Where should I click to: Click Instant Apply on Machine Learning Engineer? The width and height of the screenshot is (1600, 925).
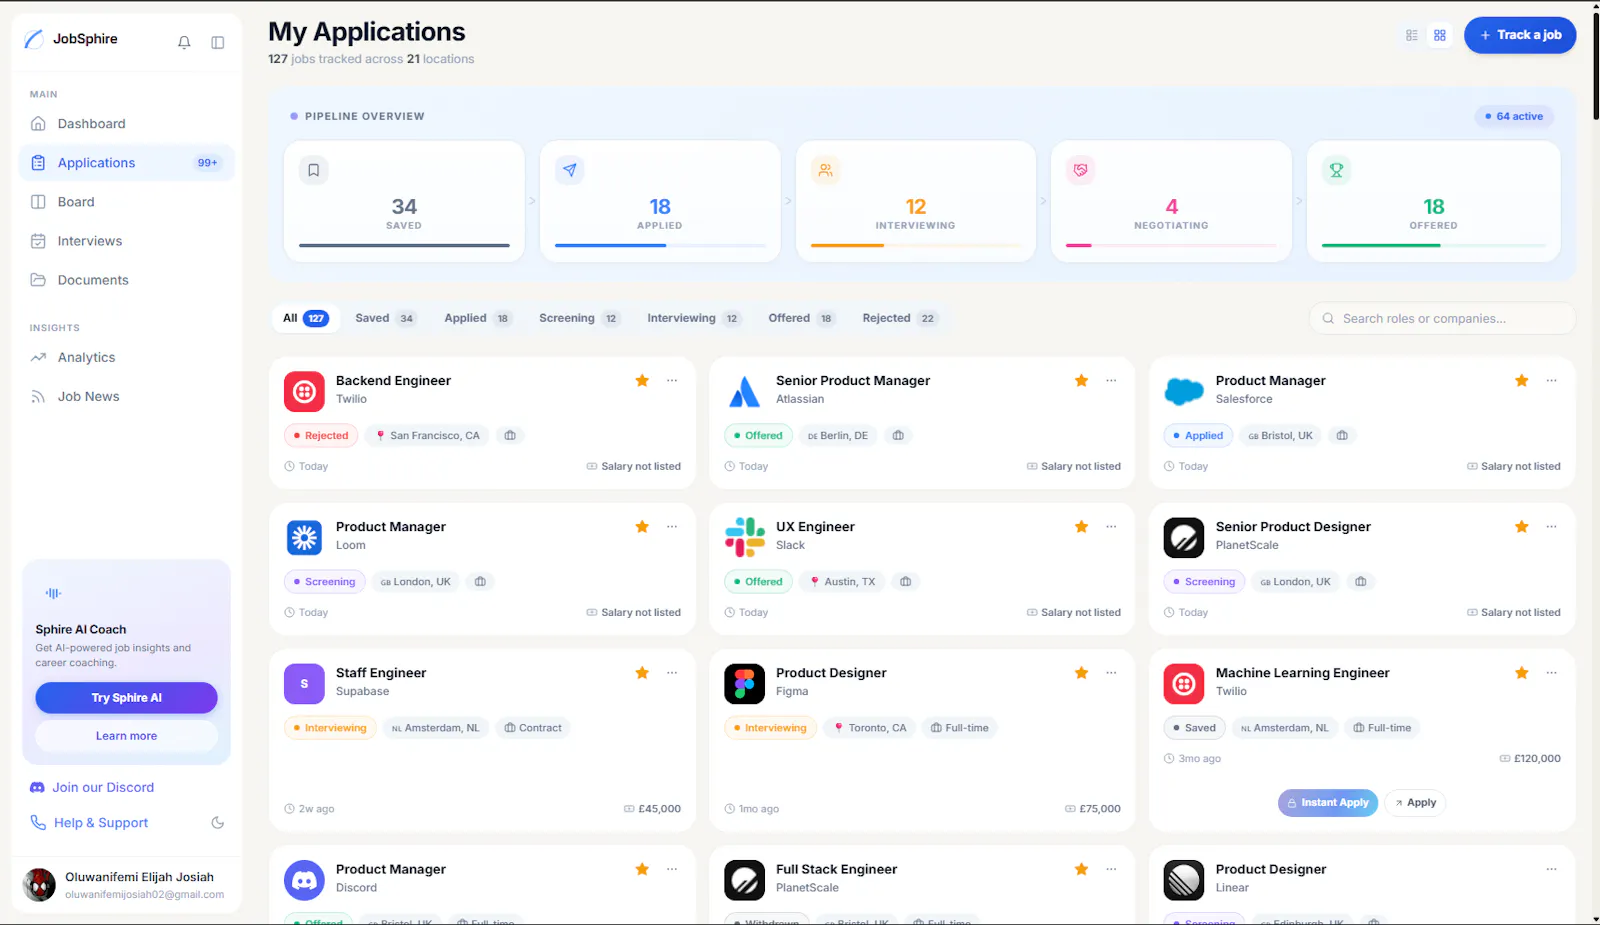pos(1328,803)
